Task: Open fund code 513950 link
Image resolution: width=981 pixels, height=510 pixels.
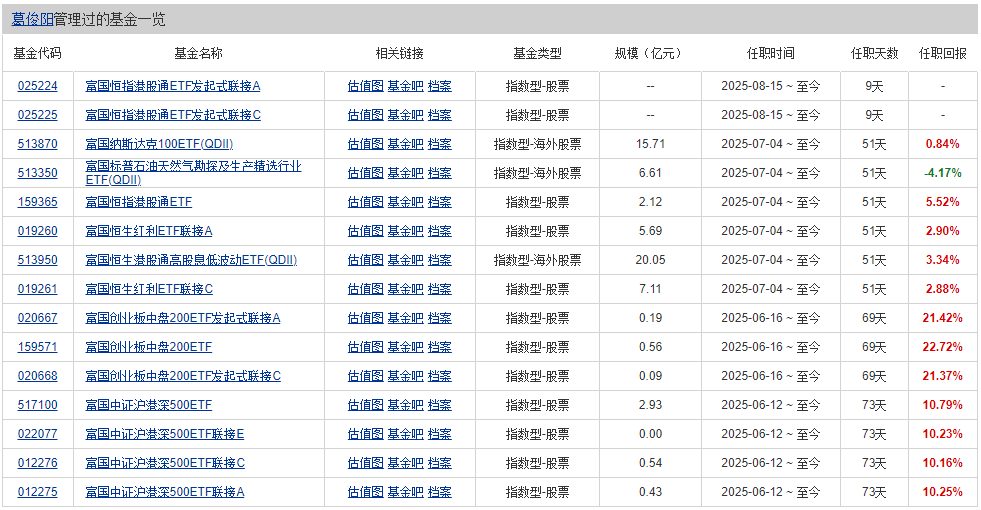Action: pos(38,260)
